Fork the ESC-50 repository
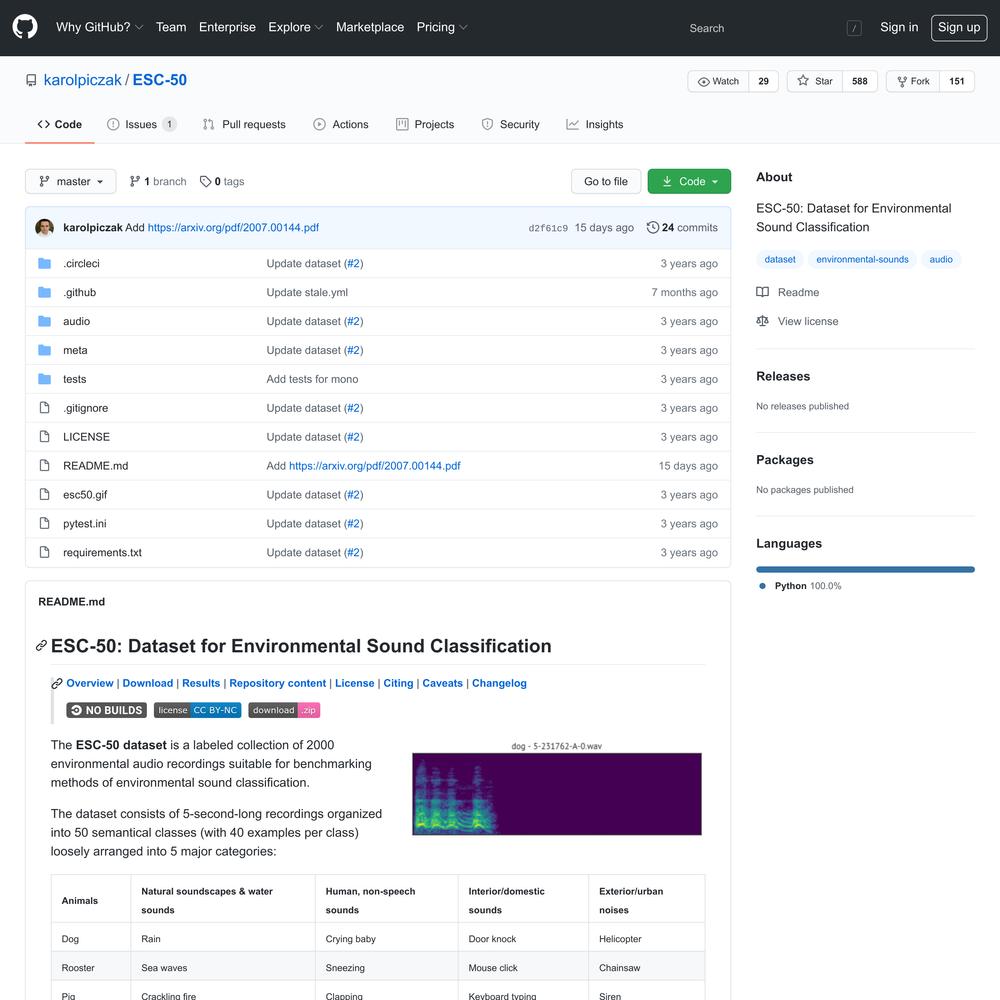Screen dimensions: 1000x1000 coord(913,82)
